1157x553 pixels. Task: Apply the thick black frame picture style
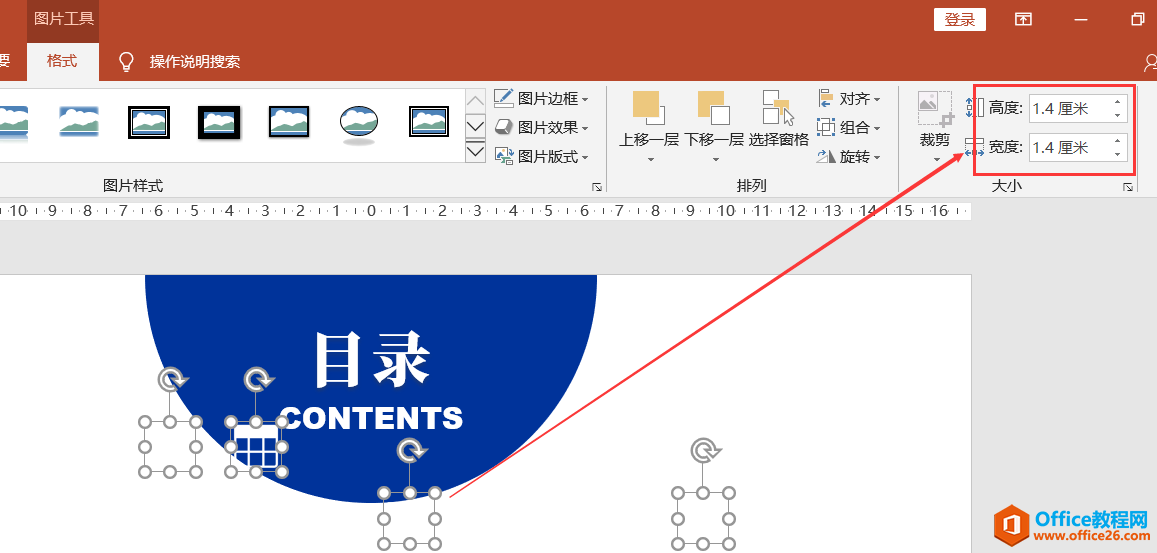coord(219,122)
